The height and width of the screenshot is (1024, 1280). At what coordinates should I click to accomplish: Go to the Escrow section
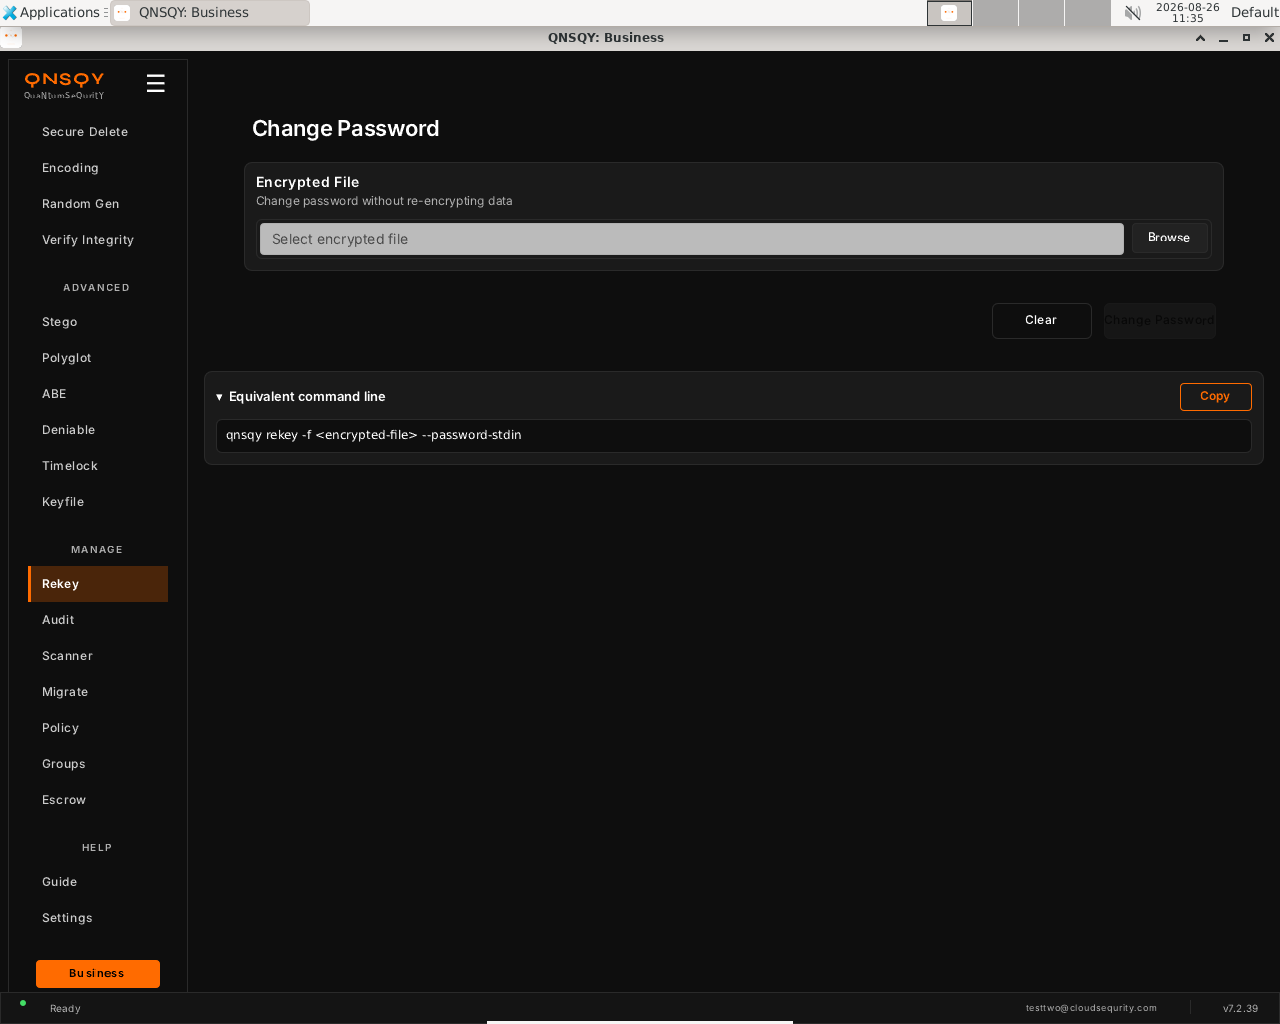pyautogui.click(x=98, y=800)
